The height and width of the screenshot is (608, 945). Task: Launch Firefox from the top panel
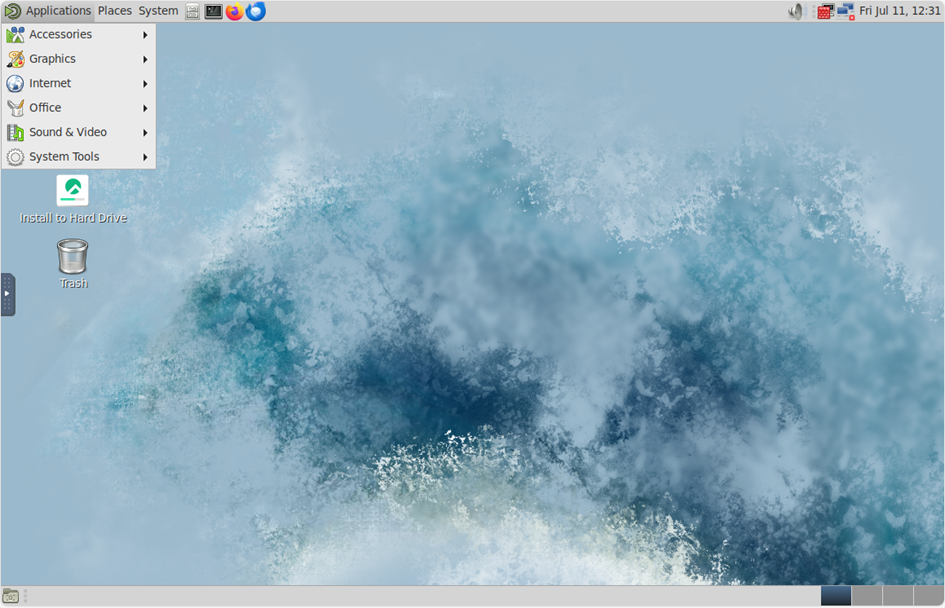(x=234, y=11)
